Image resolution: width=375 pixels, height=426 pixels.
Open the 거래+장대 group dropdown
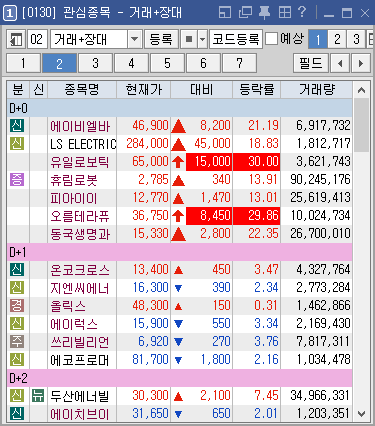pos(134,40)
